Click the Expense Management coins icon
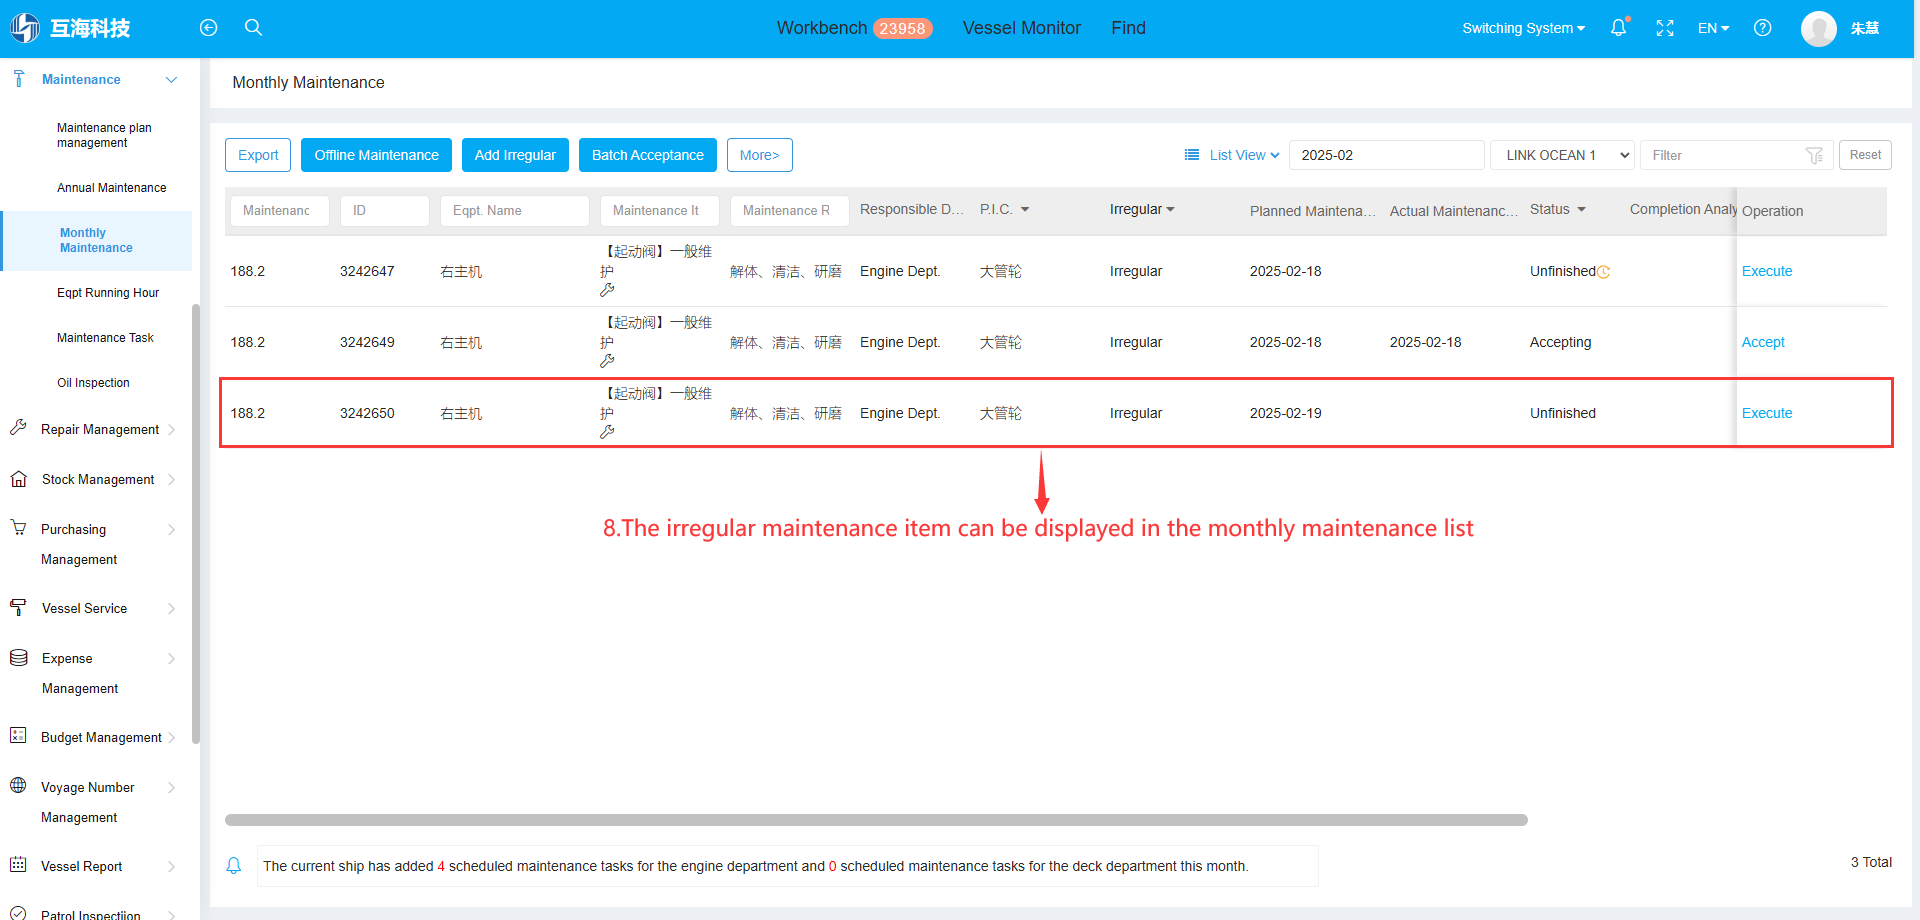 coord(18,657)
